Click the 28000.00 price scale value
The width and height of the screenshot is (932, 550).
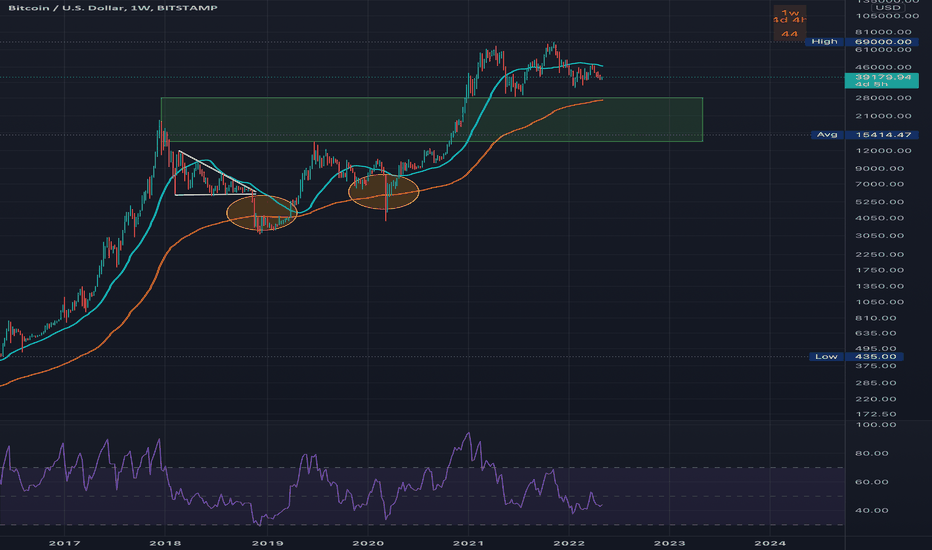(x=883, y=98)
